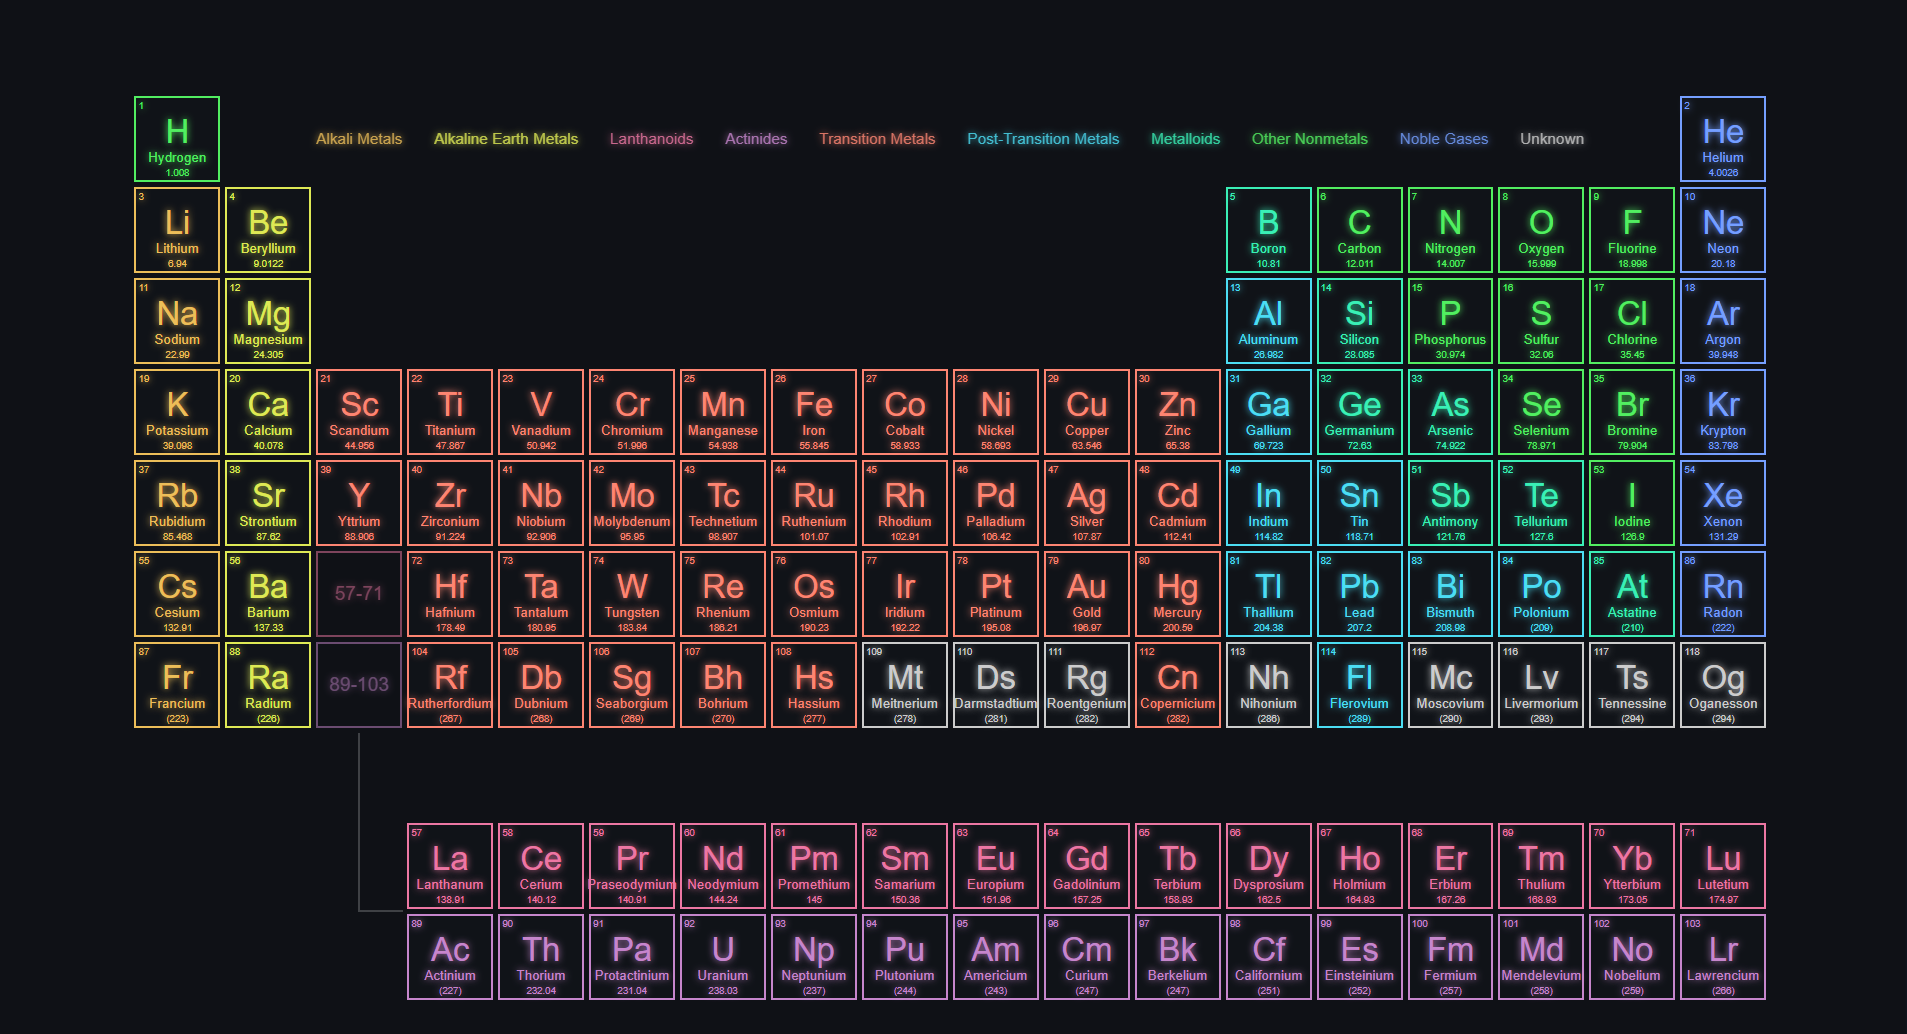Select the Scandium element tile
The image size is (1907, 1034).
(x=359, y=412)
